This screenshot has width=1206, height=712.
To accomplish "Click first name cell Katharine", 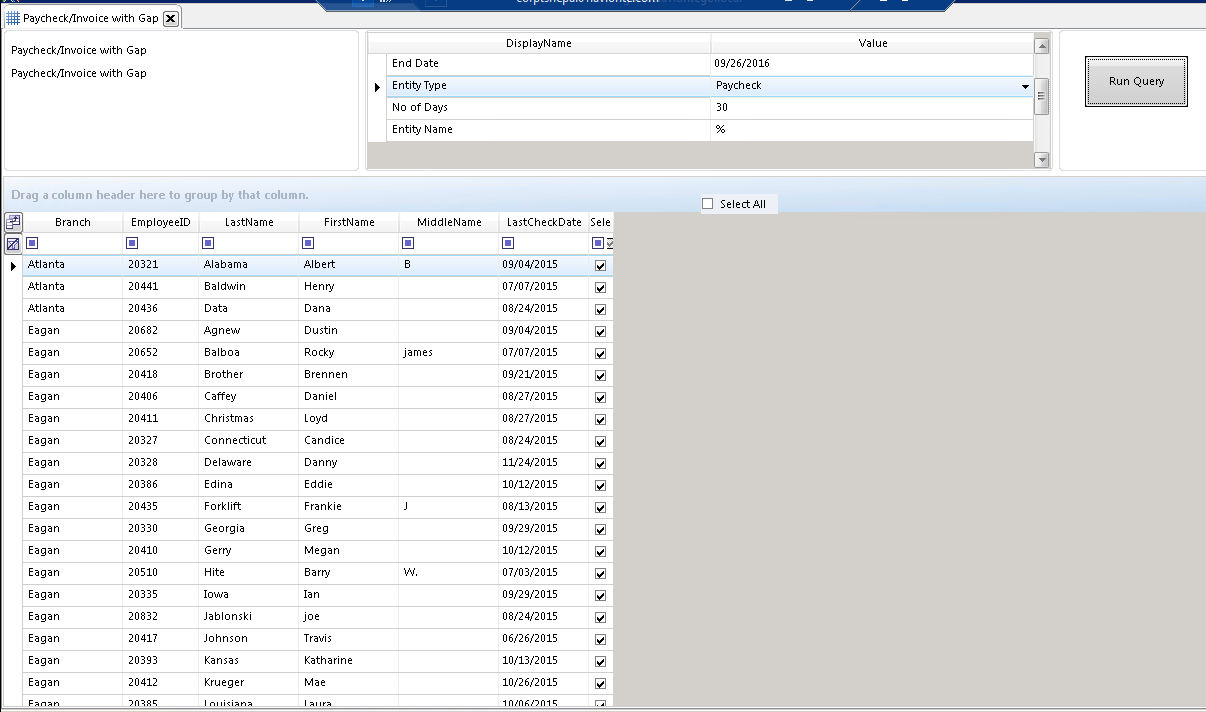I will (349, 660).
